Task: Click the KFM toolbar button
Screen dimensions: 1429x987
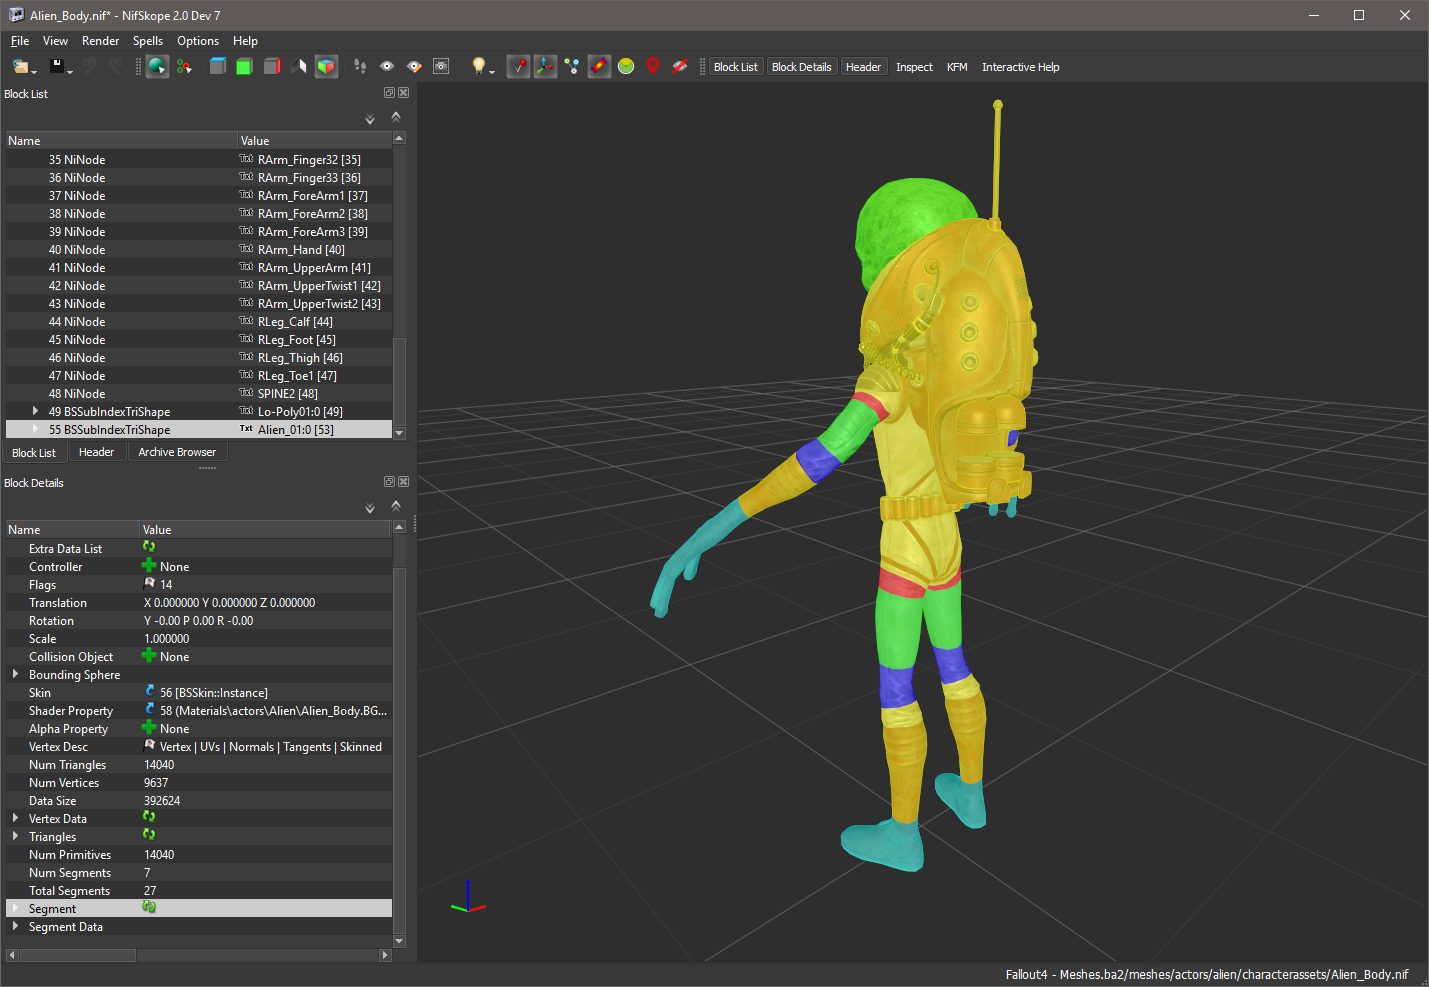Action: pos(957,67)
